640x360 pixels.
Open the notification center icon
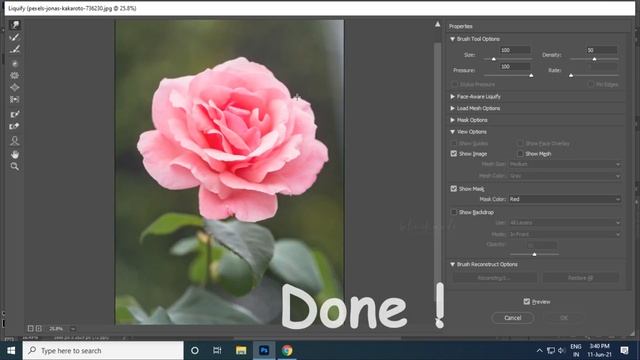(x=624, y=350)
